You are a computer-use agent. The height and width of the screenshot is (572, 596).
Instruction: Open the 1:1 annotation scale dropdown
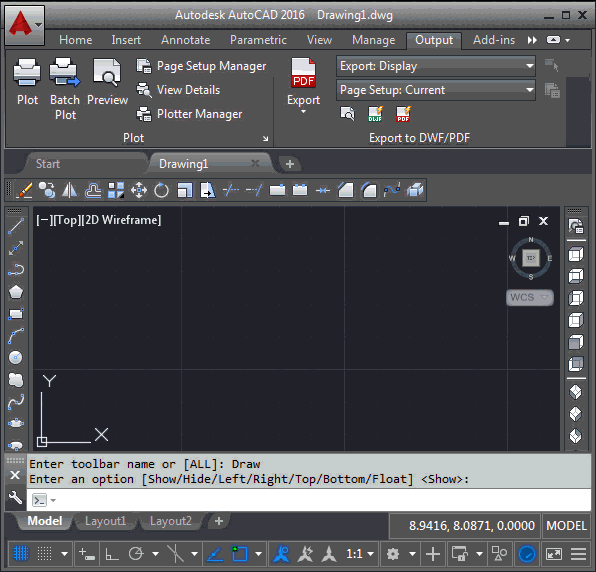tap(360, 554)
